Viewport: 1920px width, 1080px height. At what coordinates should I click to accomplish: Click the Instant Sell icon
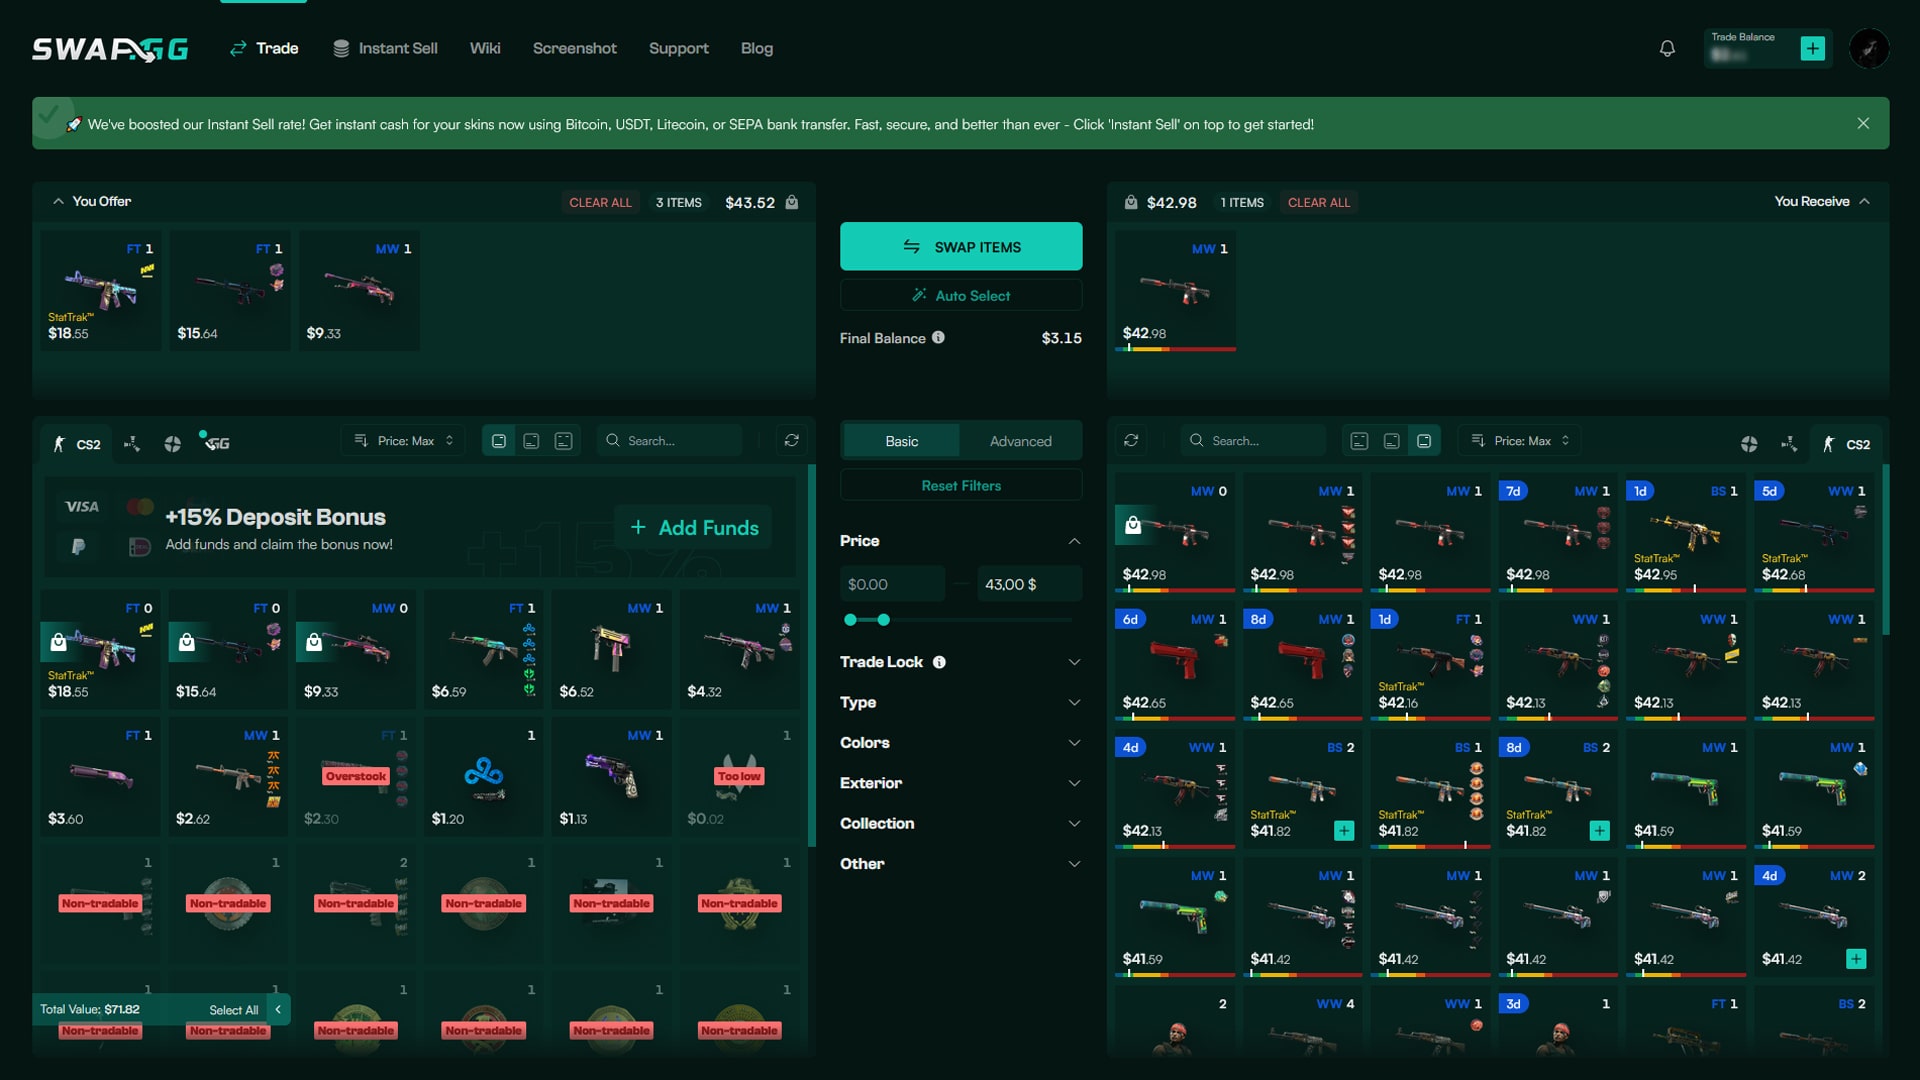338,49
